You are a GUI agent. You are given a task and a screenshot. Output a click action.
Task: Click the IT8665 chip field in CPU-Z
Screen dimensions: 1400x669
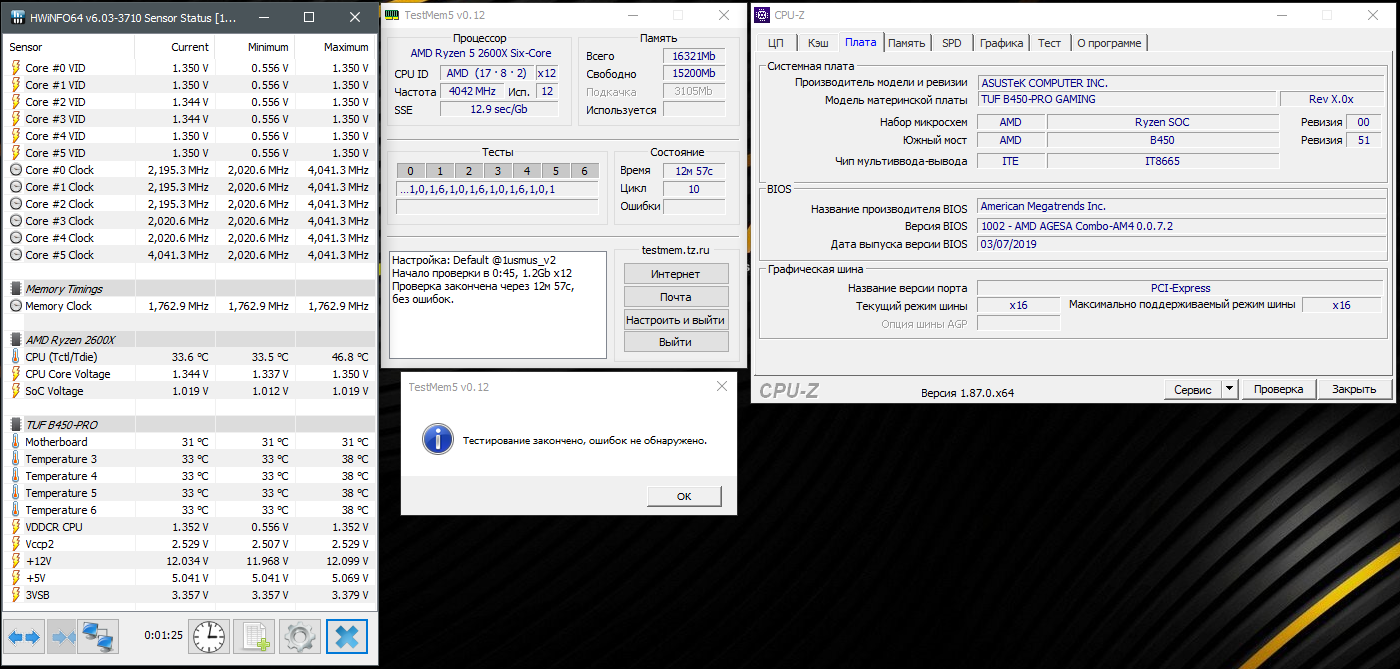pyautogui.click(x=1162, y=161)
